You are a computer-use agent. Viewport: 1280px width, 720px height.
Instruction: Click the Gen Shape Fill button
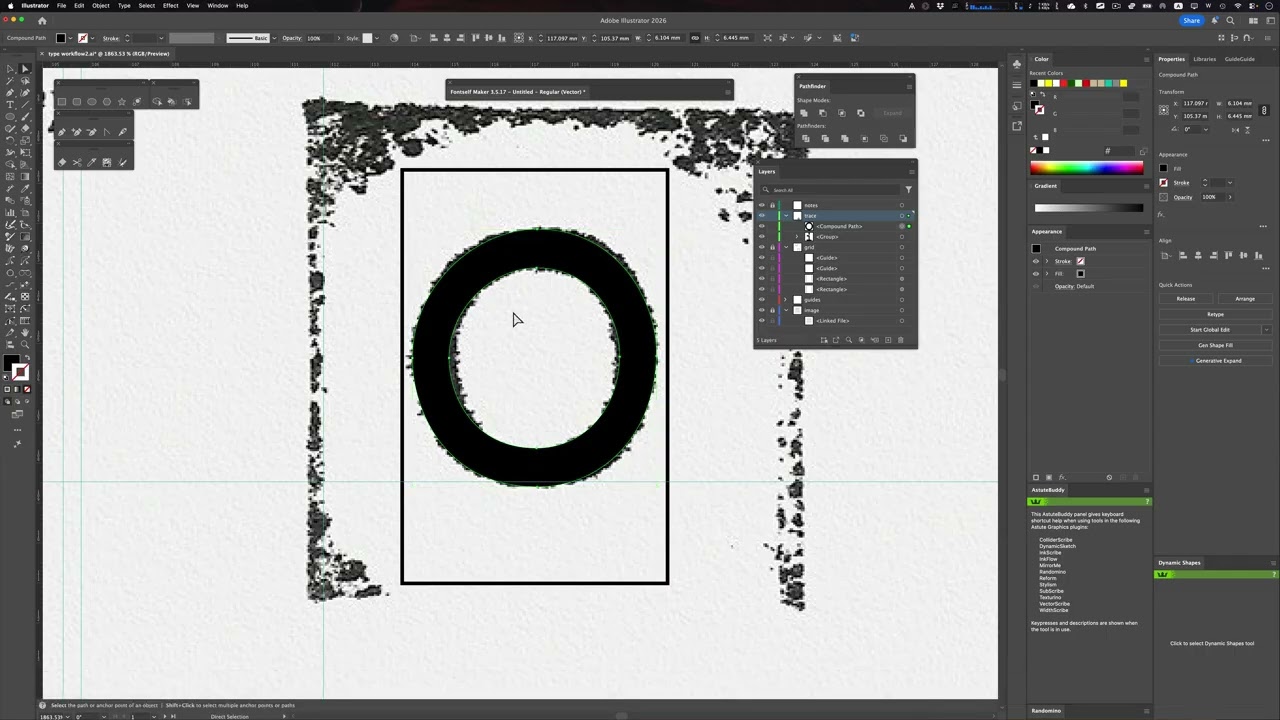pos(1215,345)
